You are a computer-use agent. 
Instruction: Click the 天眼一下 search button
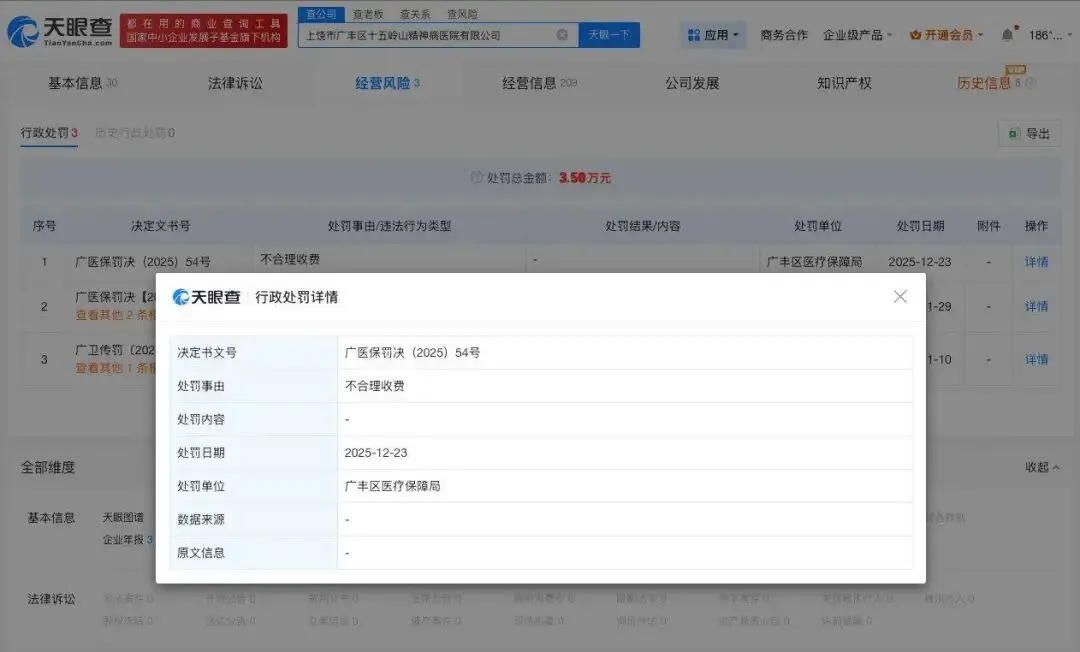609,34
